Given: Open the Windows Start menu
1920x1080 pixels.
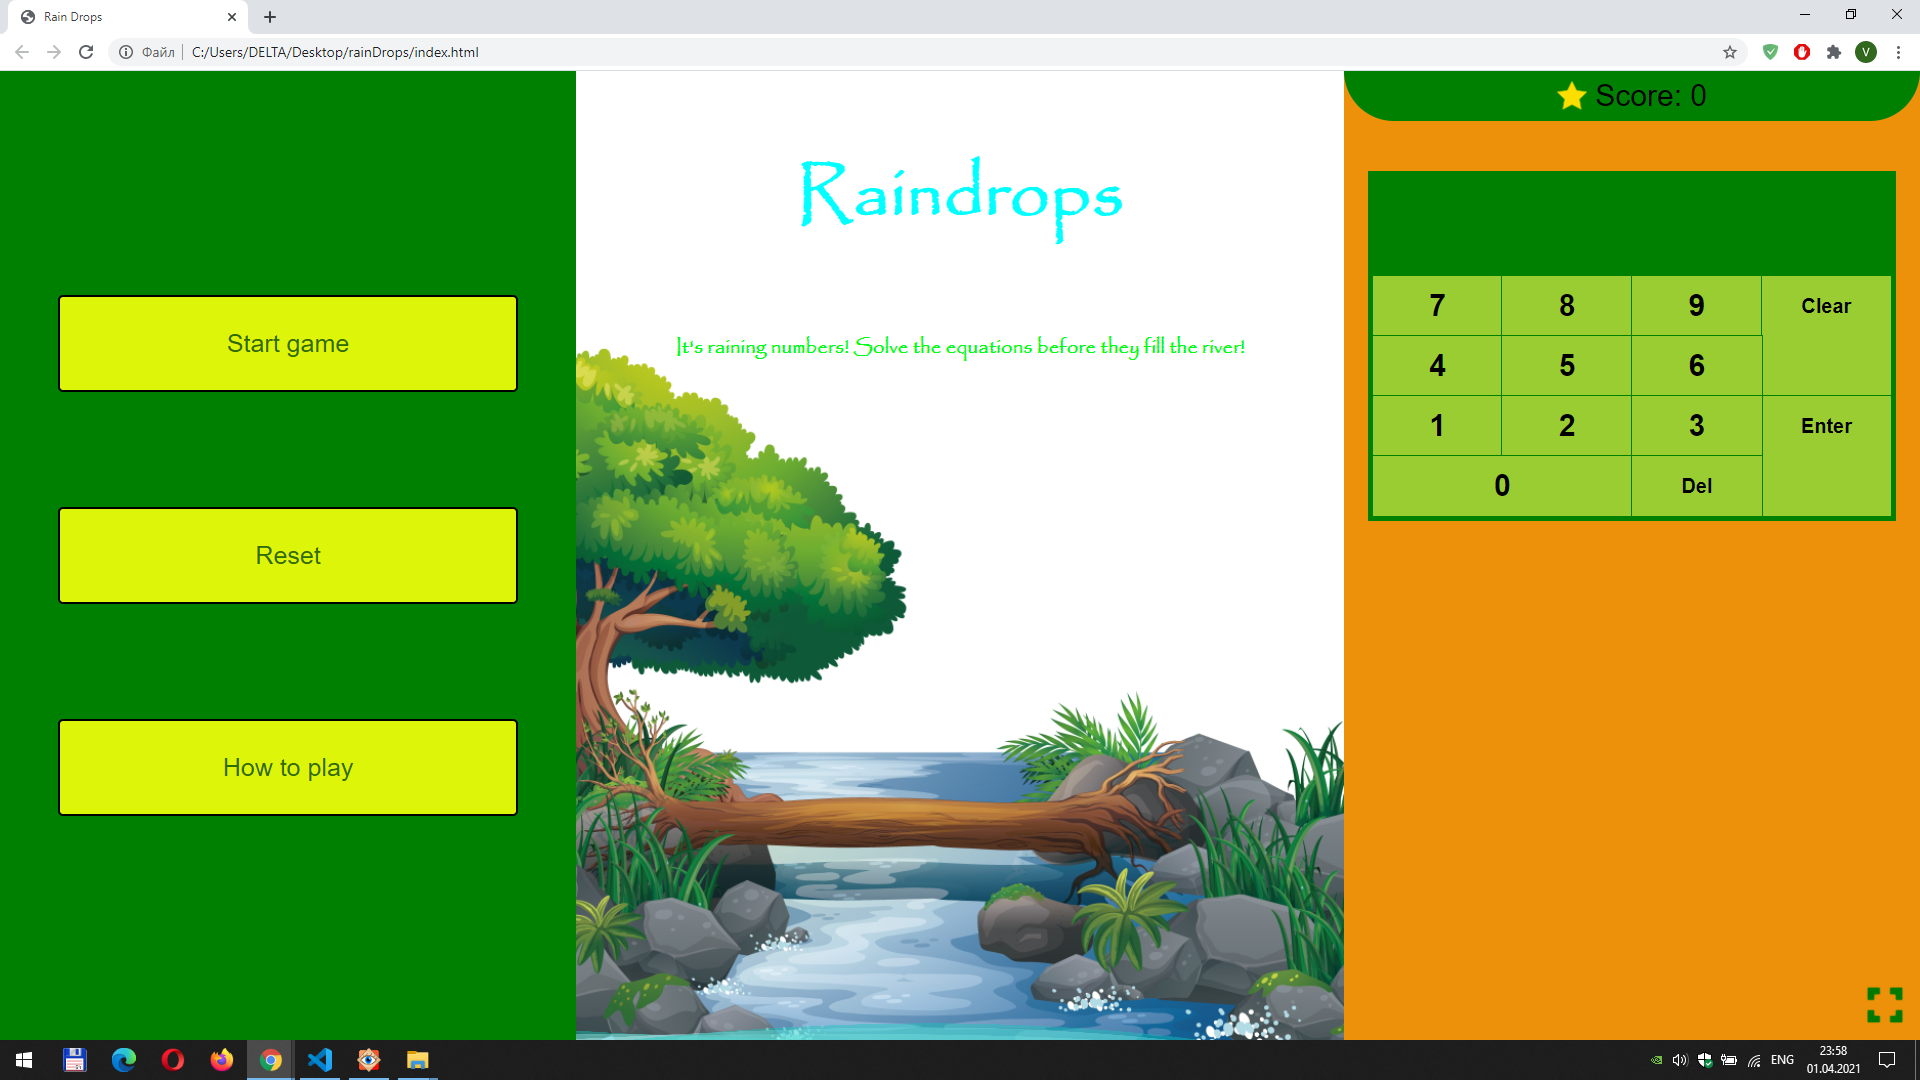Looking at the screenshot, I should (x=24, y=1060).
